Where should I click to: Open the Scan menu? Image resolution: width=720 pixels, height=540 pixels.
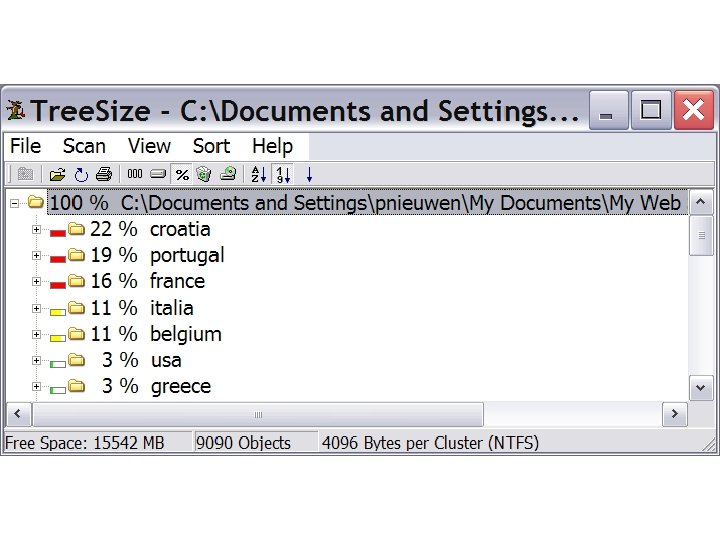pos(84,146)
